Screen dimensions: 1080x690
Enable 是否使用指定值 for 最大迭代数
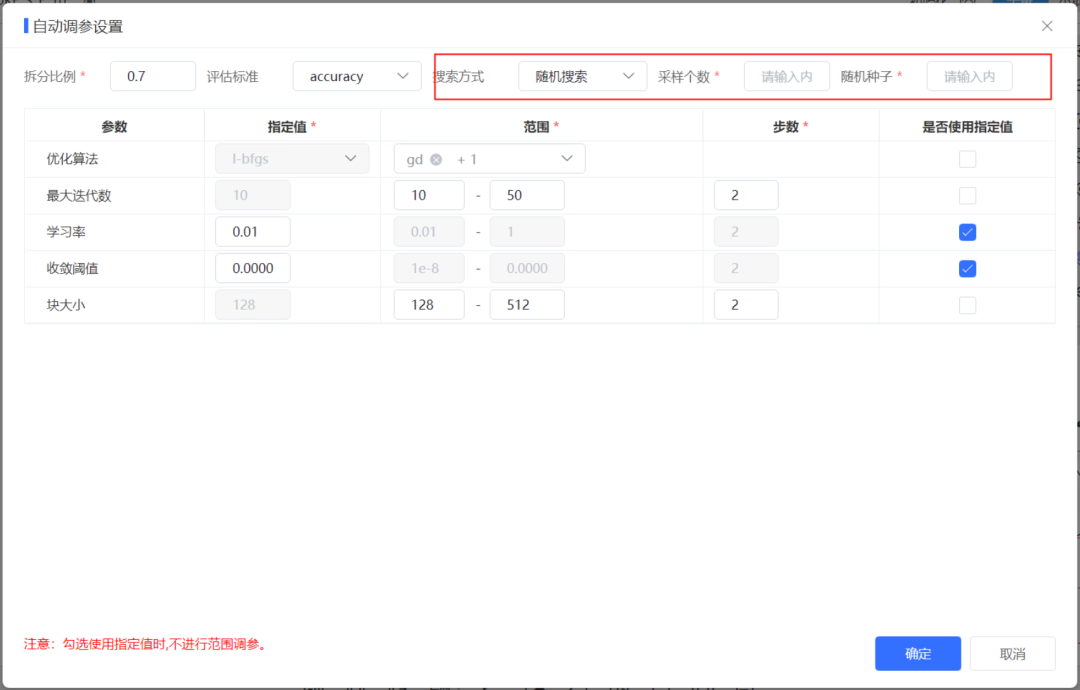[x=967, y=195]
